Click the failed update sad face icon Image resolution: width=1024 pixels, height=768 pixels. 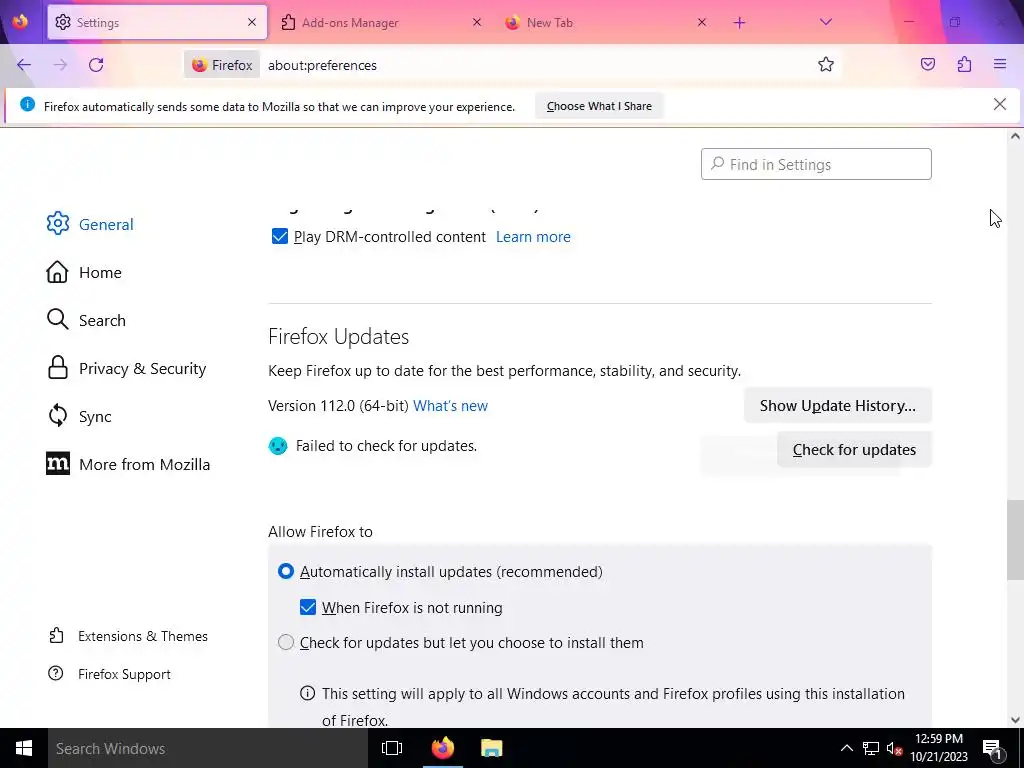click(278, 446)
